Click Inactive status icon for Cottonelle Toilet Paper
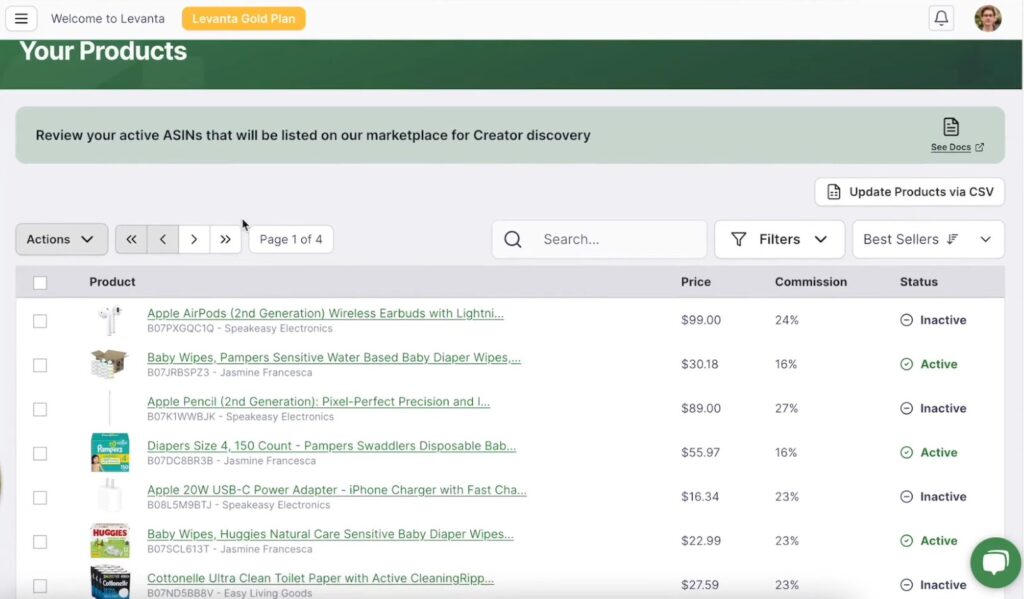Image resolution: width=1024 pixels, height=599 pixels. [906, 585]
